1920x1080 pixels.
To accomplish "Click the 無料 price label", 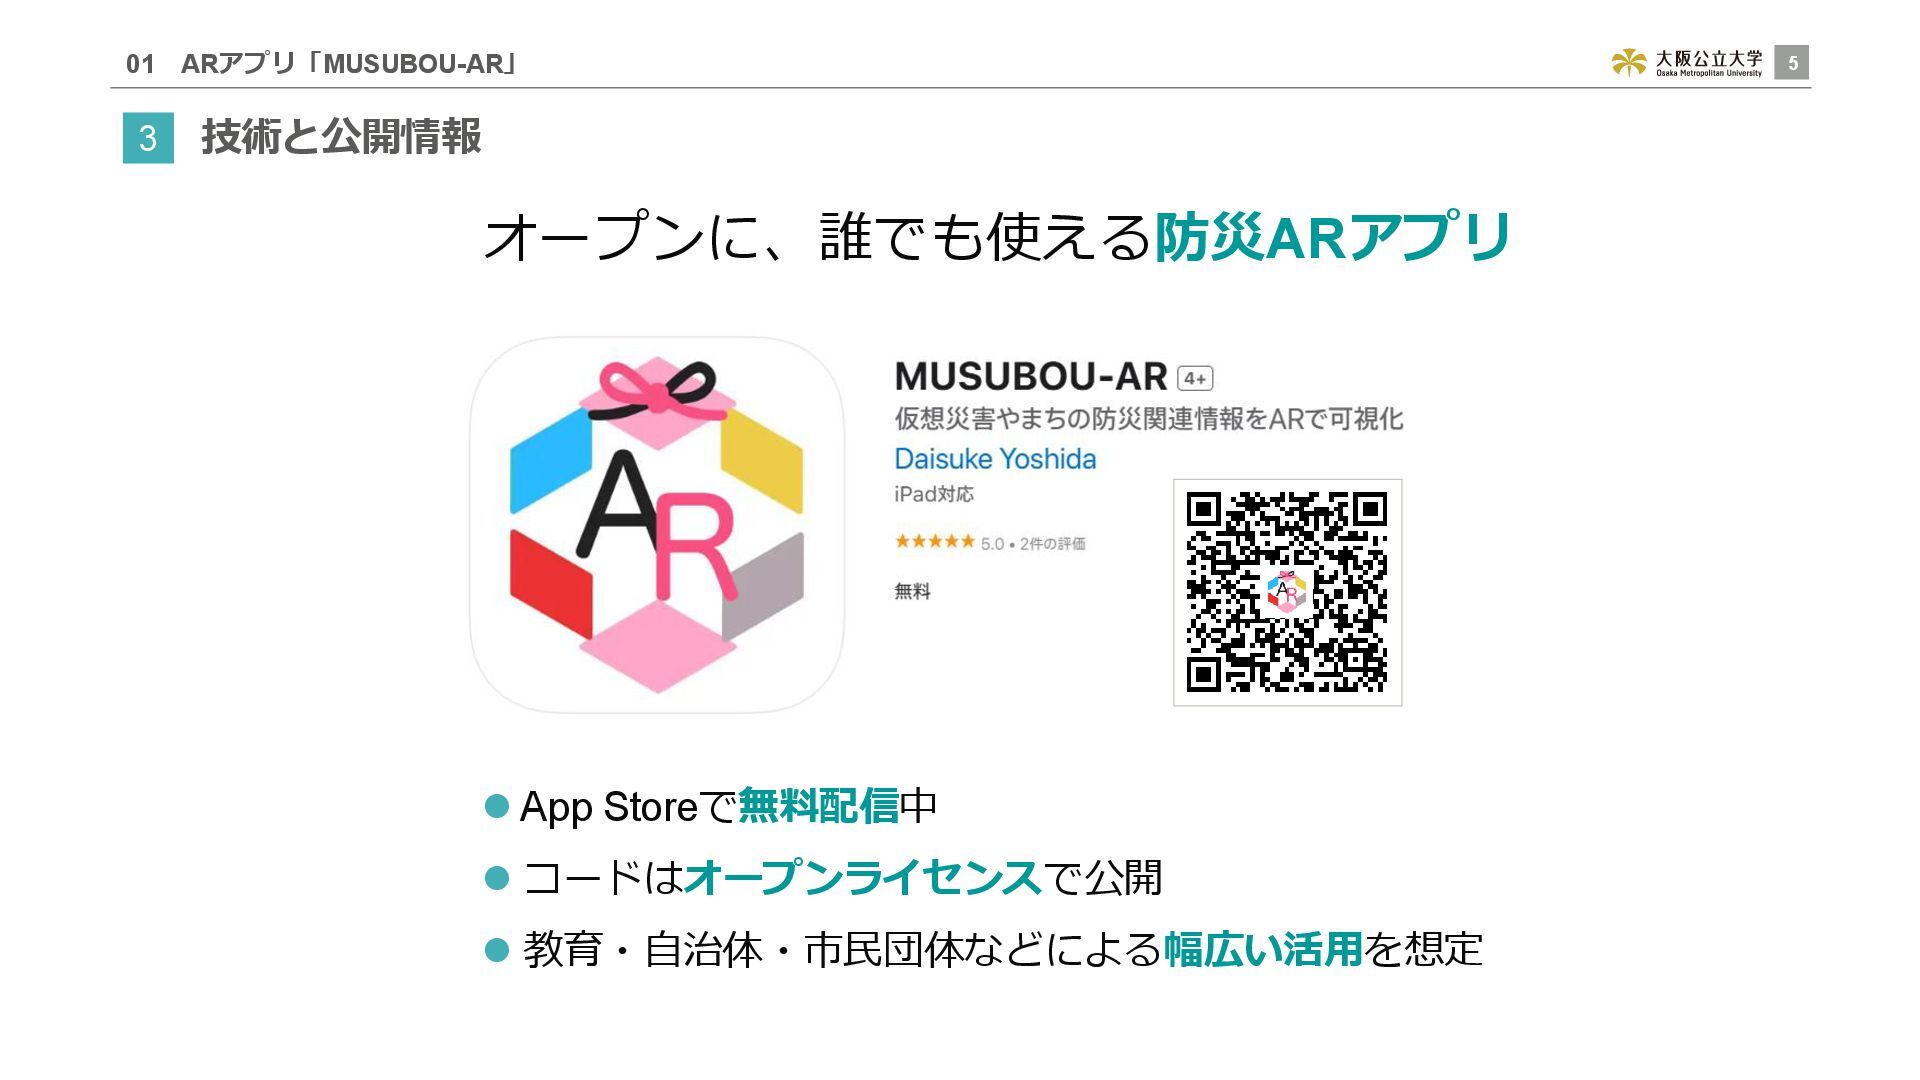I will pos(912,591).
